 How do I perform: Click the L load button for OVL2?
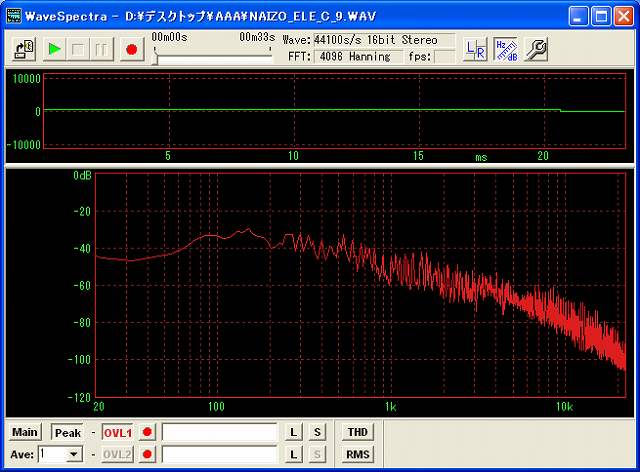point(293,454)
